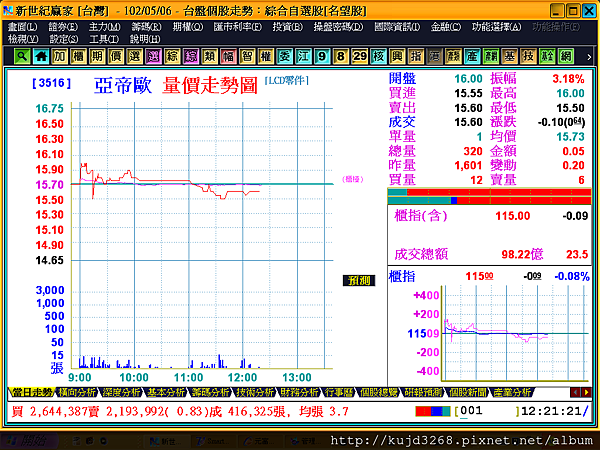
Task: Click the yellow 選 toolbar icon
Action: 134,57
